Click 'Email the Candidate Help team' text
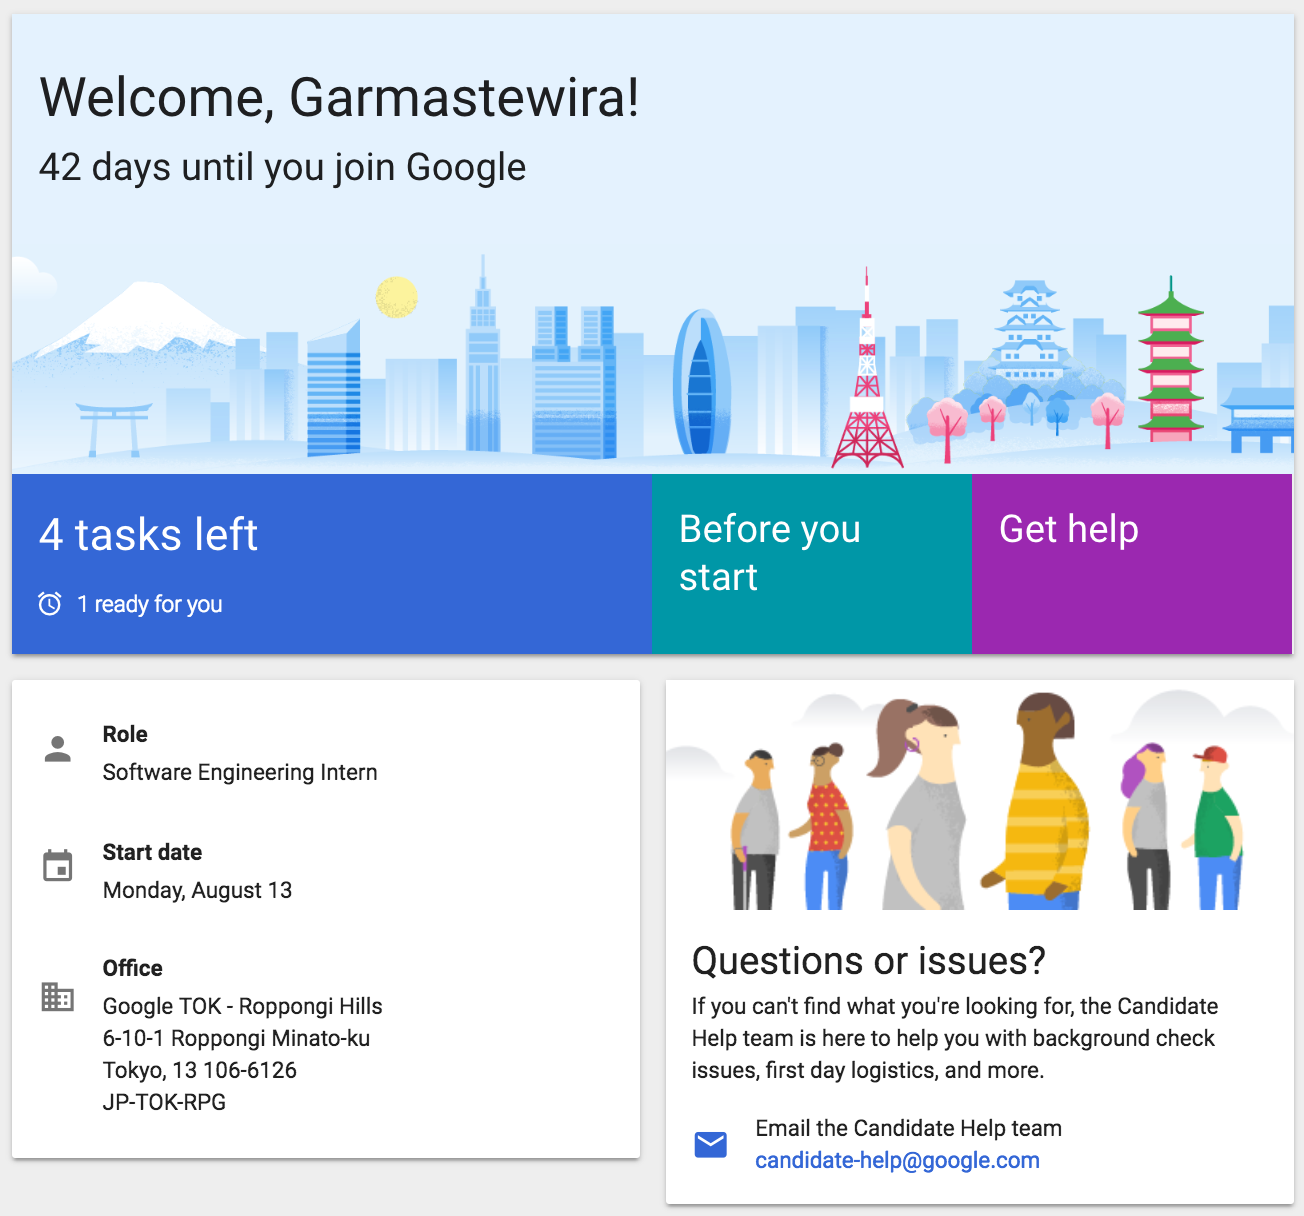Image resolution: width=1304 pixels, height=1216 pixels. click(x=908, y=1128)
